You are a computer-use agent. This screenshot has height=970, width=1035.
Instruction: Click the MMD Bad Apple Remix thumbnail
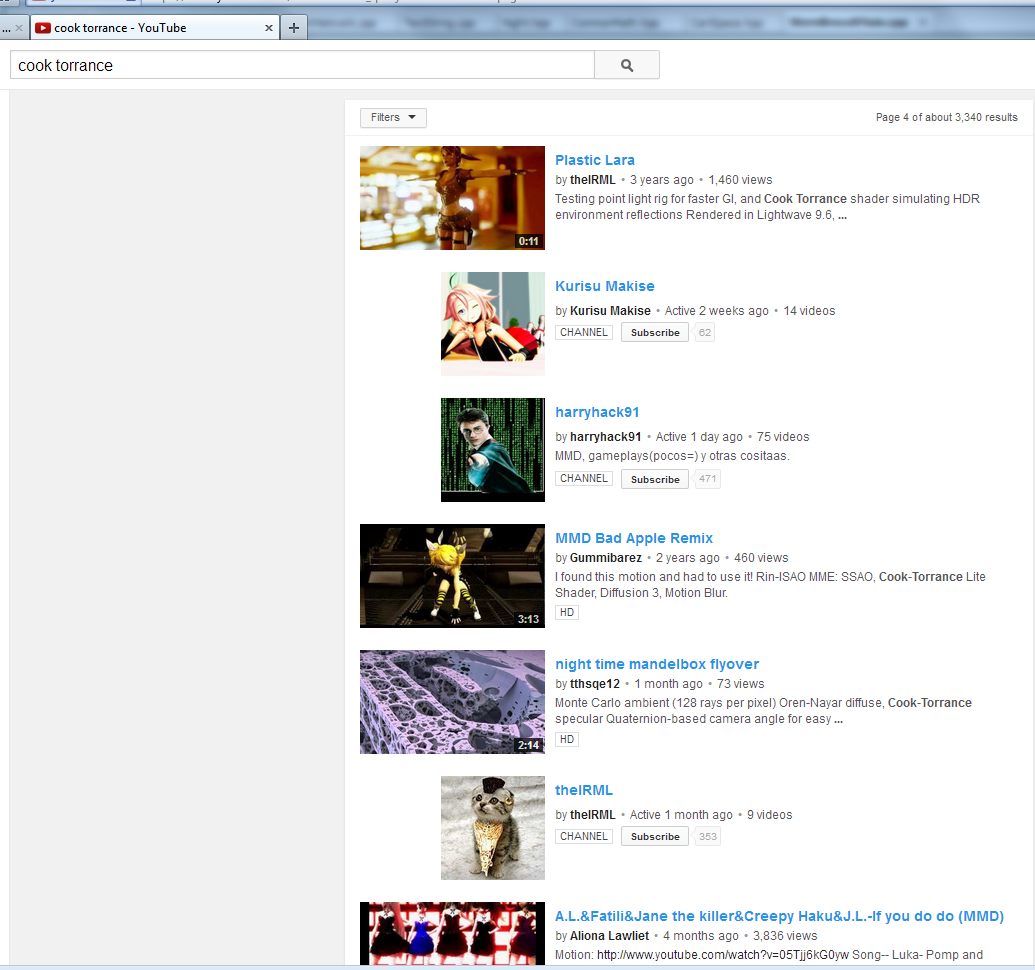(x=452, y=576)
